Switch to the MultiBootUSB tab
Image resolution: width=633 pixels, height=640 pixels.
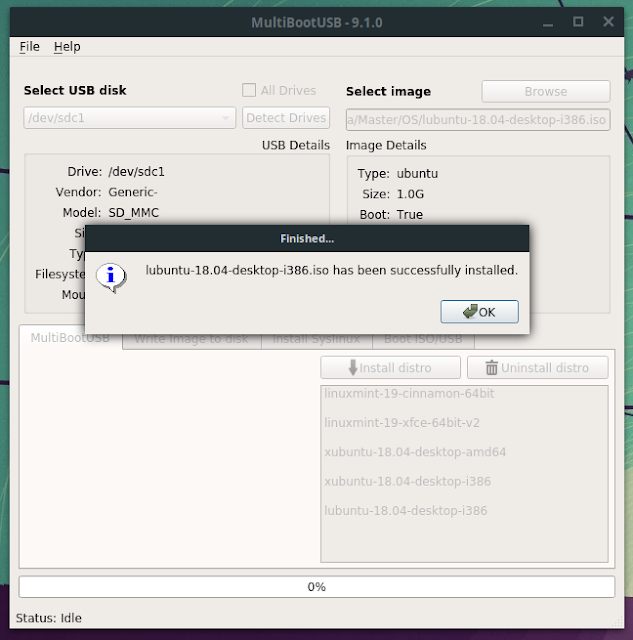70,338
